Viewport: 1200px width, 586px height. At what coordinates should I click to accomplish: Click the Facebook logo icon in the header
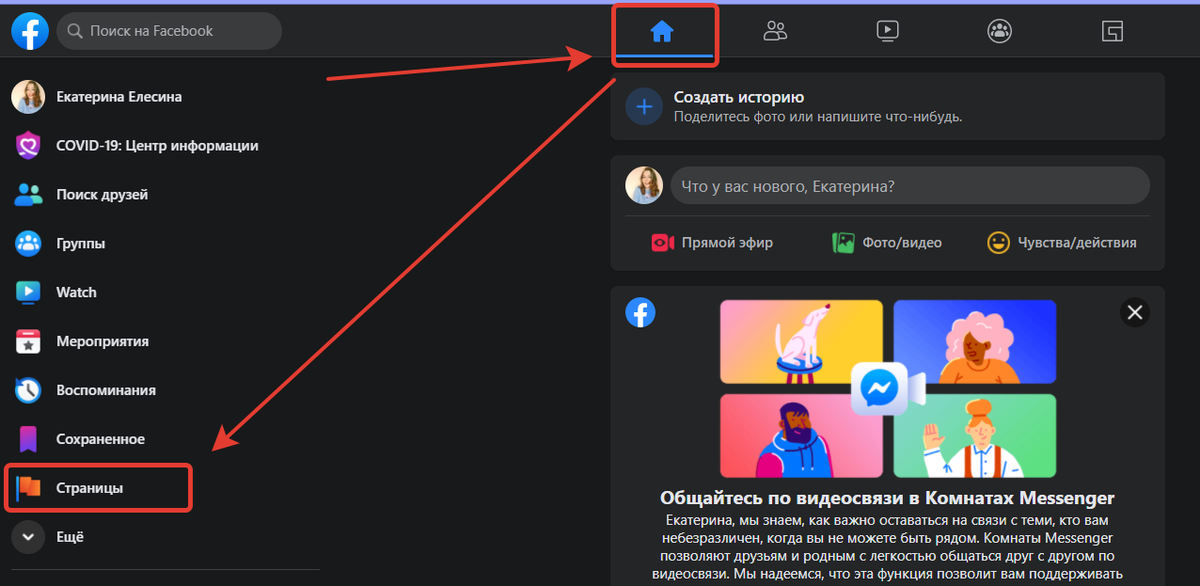(30, 31)
